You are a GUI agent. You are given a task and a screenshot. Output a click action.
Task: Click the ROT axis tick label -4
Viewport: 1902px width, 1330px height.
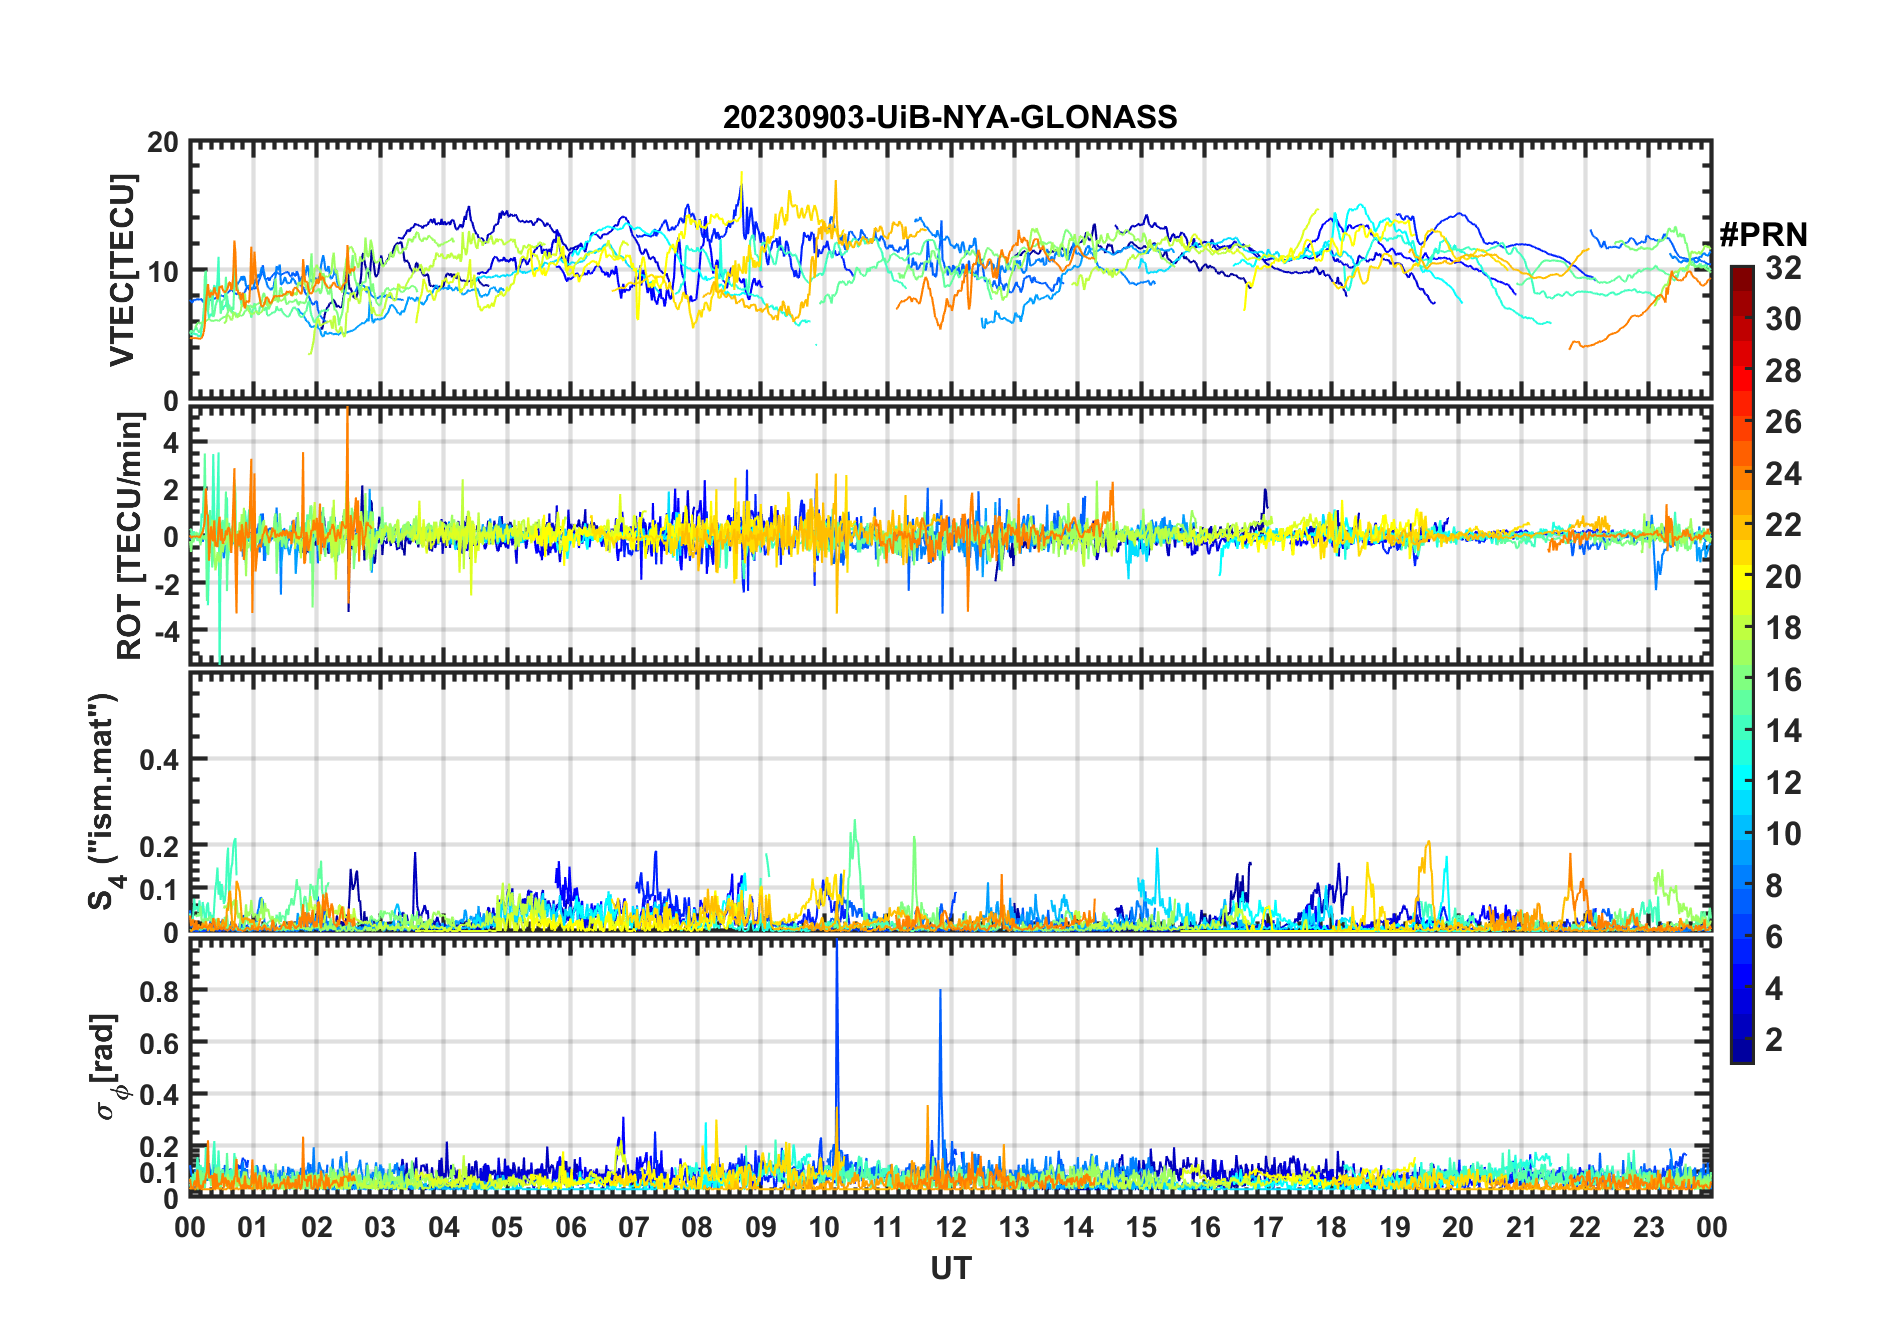pyautogui.click(x=167, y=631)
